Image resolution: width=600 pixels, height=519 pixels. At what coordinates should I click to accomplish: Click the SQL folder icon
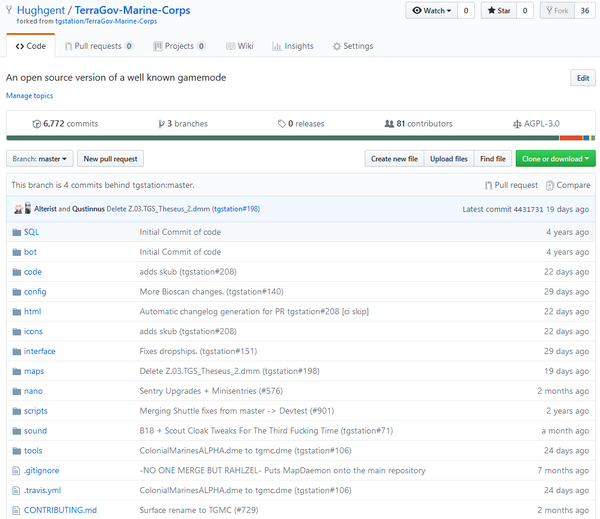pyautogui.click(x=16, y=232)
